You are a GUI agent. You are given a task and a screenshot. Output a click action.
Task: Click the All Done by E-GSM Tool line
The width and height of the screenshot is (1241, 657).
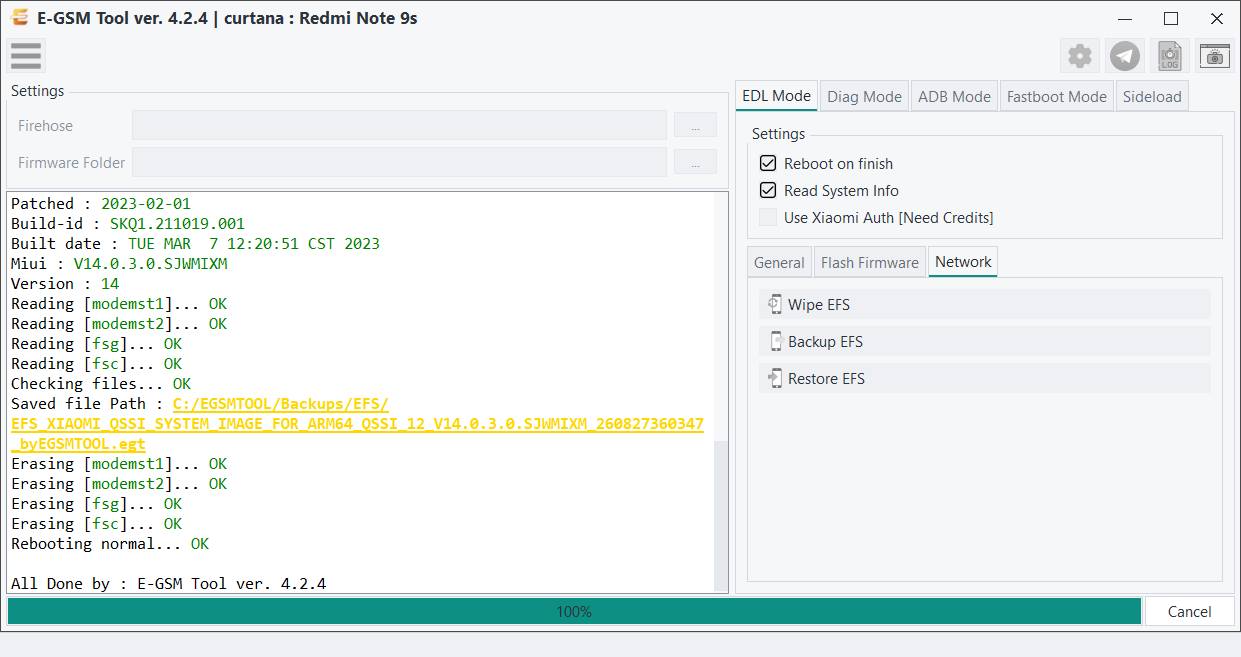pyautogui.click(x=168, y=584)
